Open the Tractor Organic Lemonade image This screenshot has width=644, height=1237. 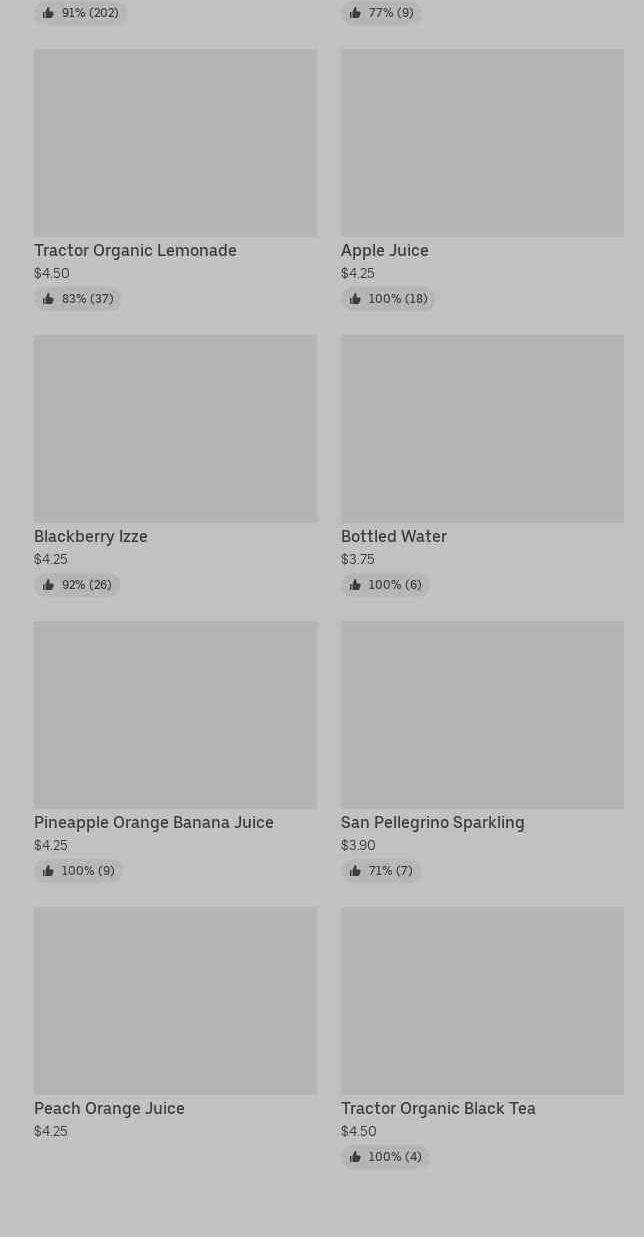click(175, 143)
